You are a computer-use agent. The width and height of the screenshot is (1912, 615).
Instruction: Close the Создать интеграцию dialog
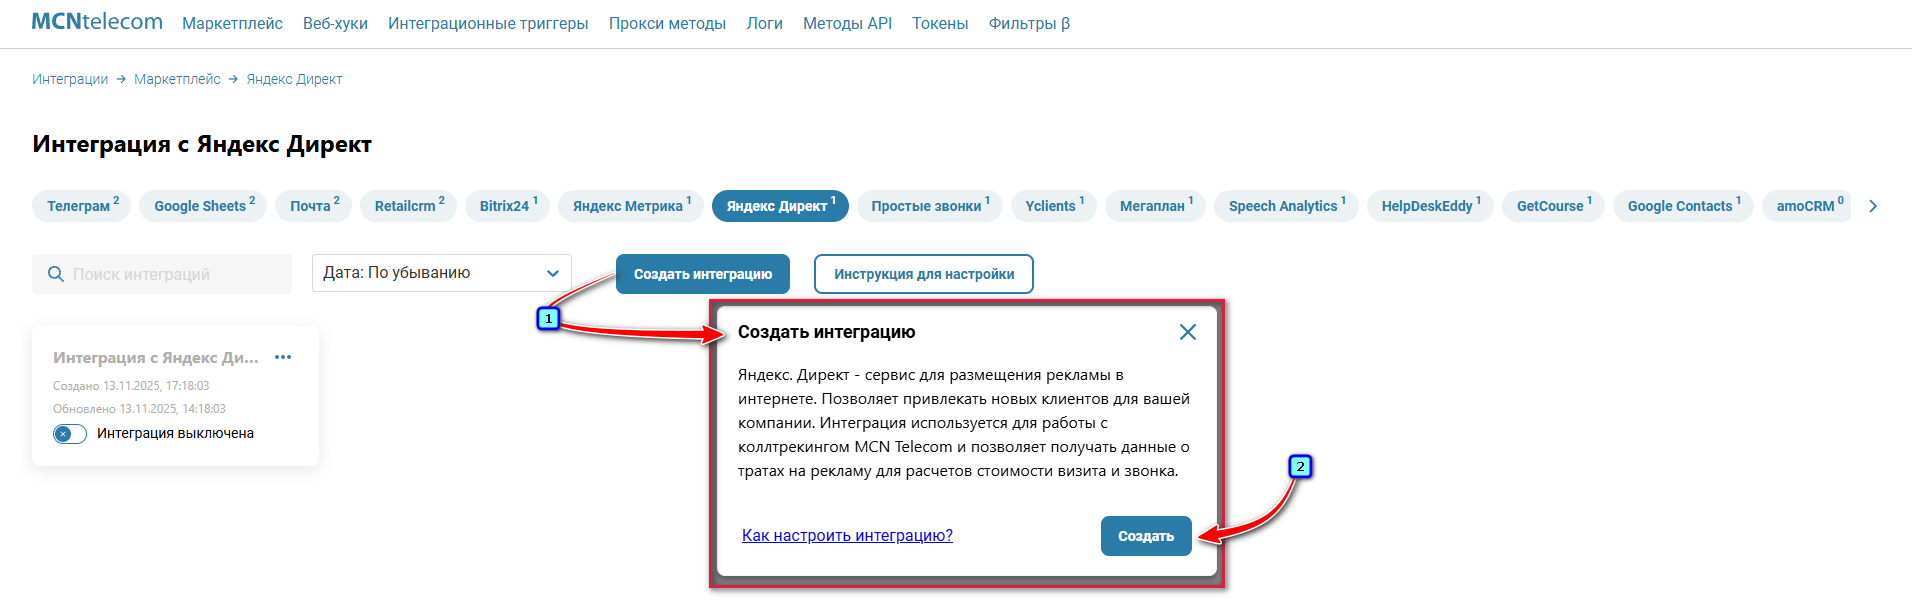(x=1188, y=332)
